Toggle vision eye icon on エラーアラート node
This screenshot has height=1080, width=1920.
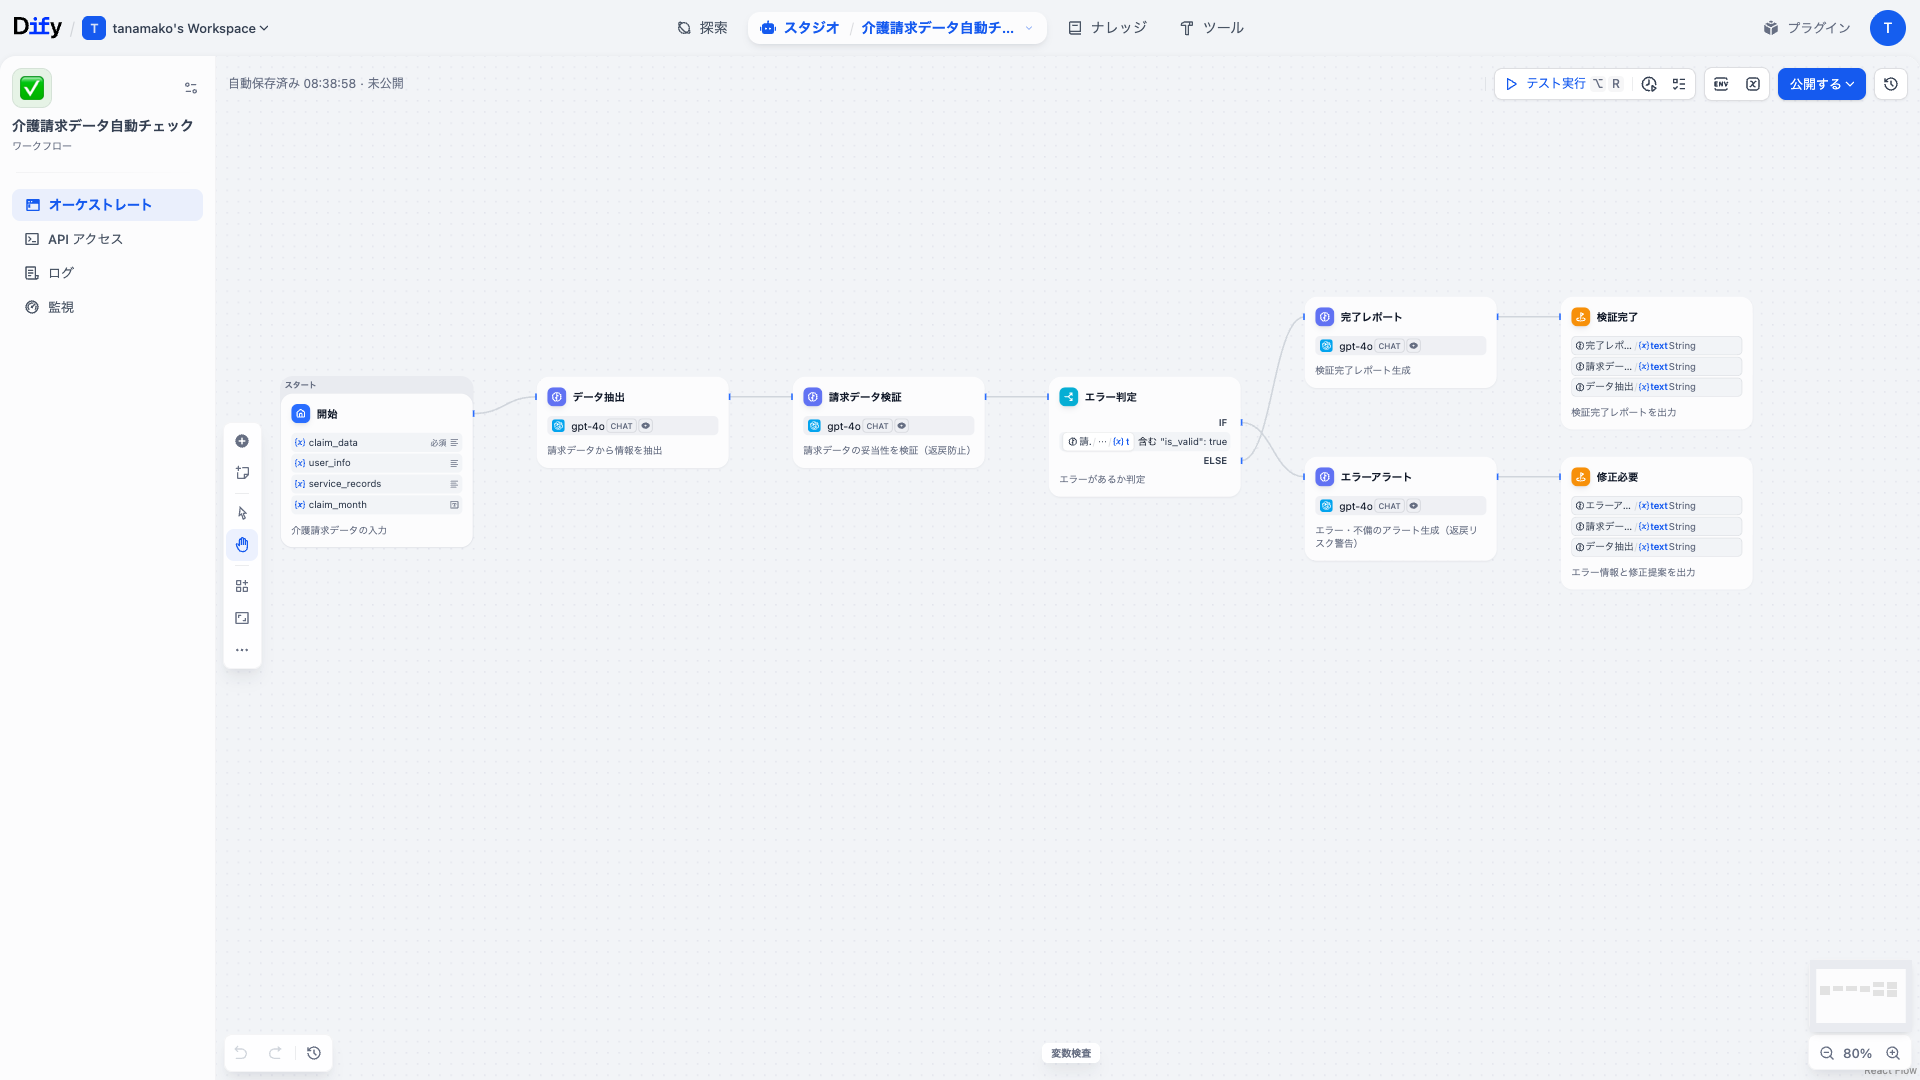coord(1414,506)
